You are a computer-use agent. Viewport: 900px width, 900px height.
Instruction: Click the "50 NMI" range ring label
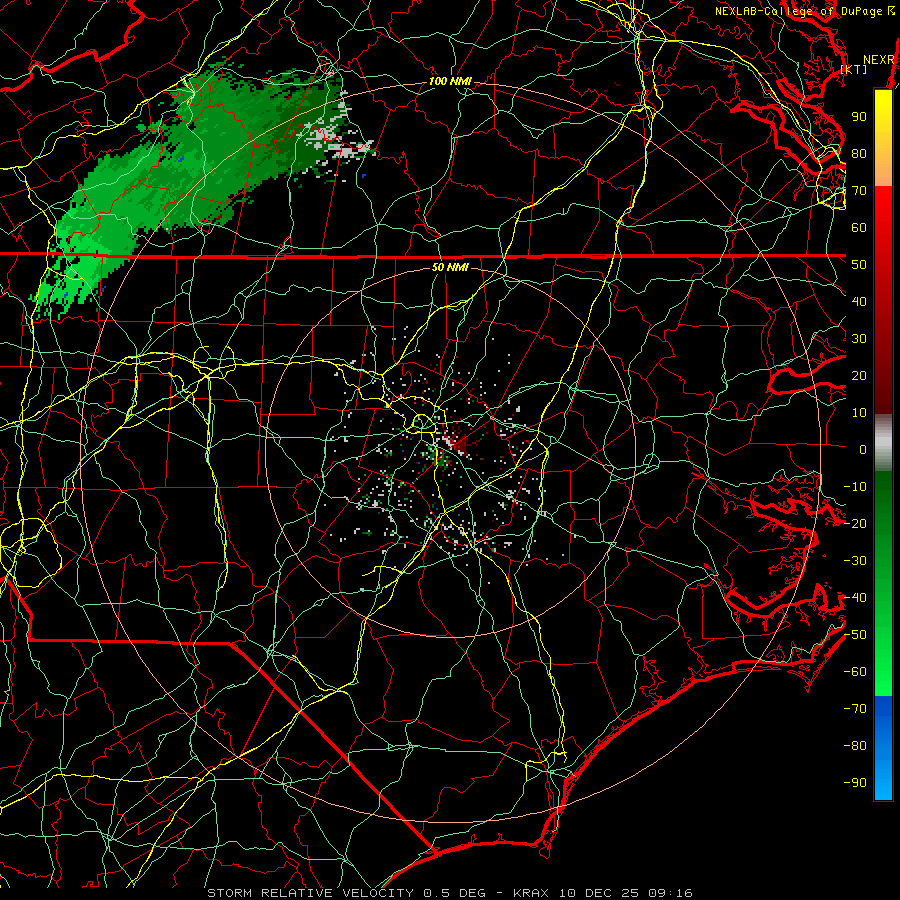click(x=450, y=267)
